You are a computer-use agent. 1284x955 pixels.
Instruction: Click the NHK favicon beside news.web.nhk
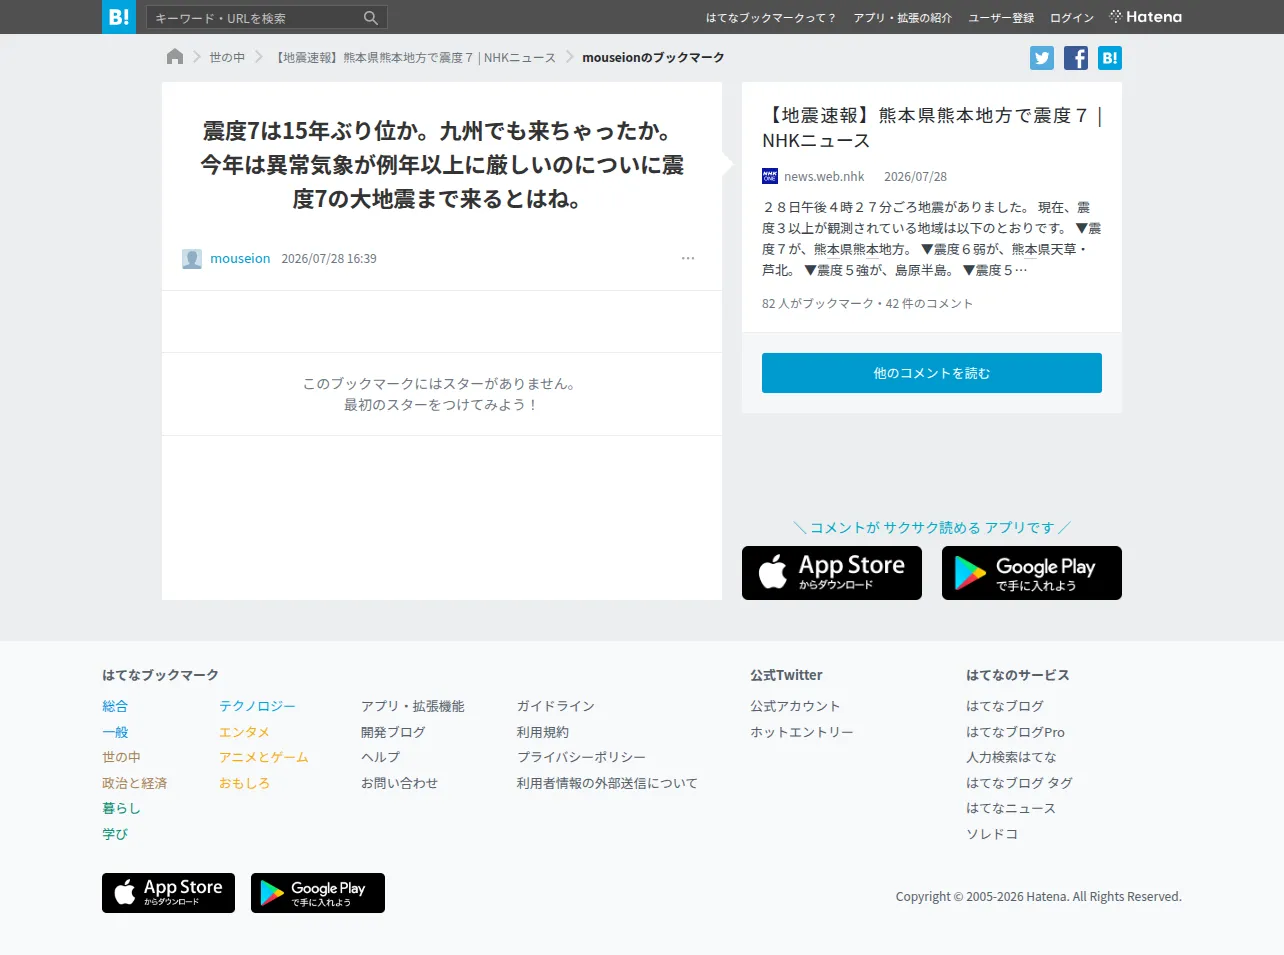770,176
